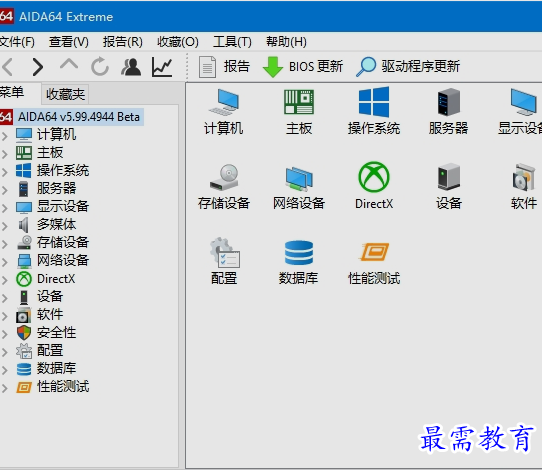This screenshot has width=542, height=470.
Task: Click the back navigation arrow
Action: (8, 67)
